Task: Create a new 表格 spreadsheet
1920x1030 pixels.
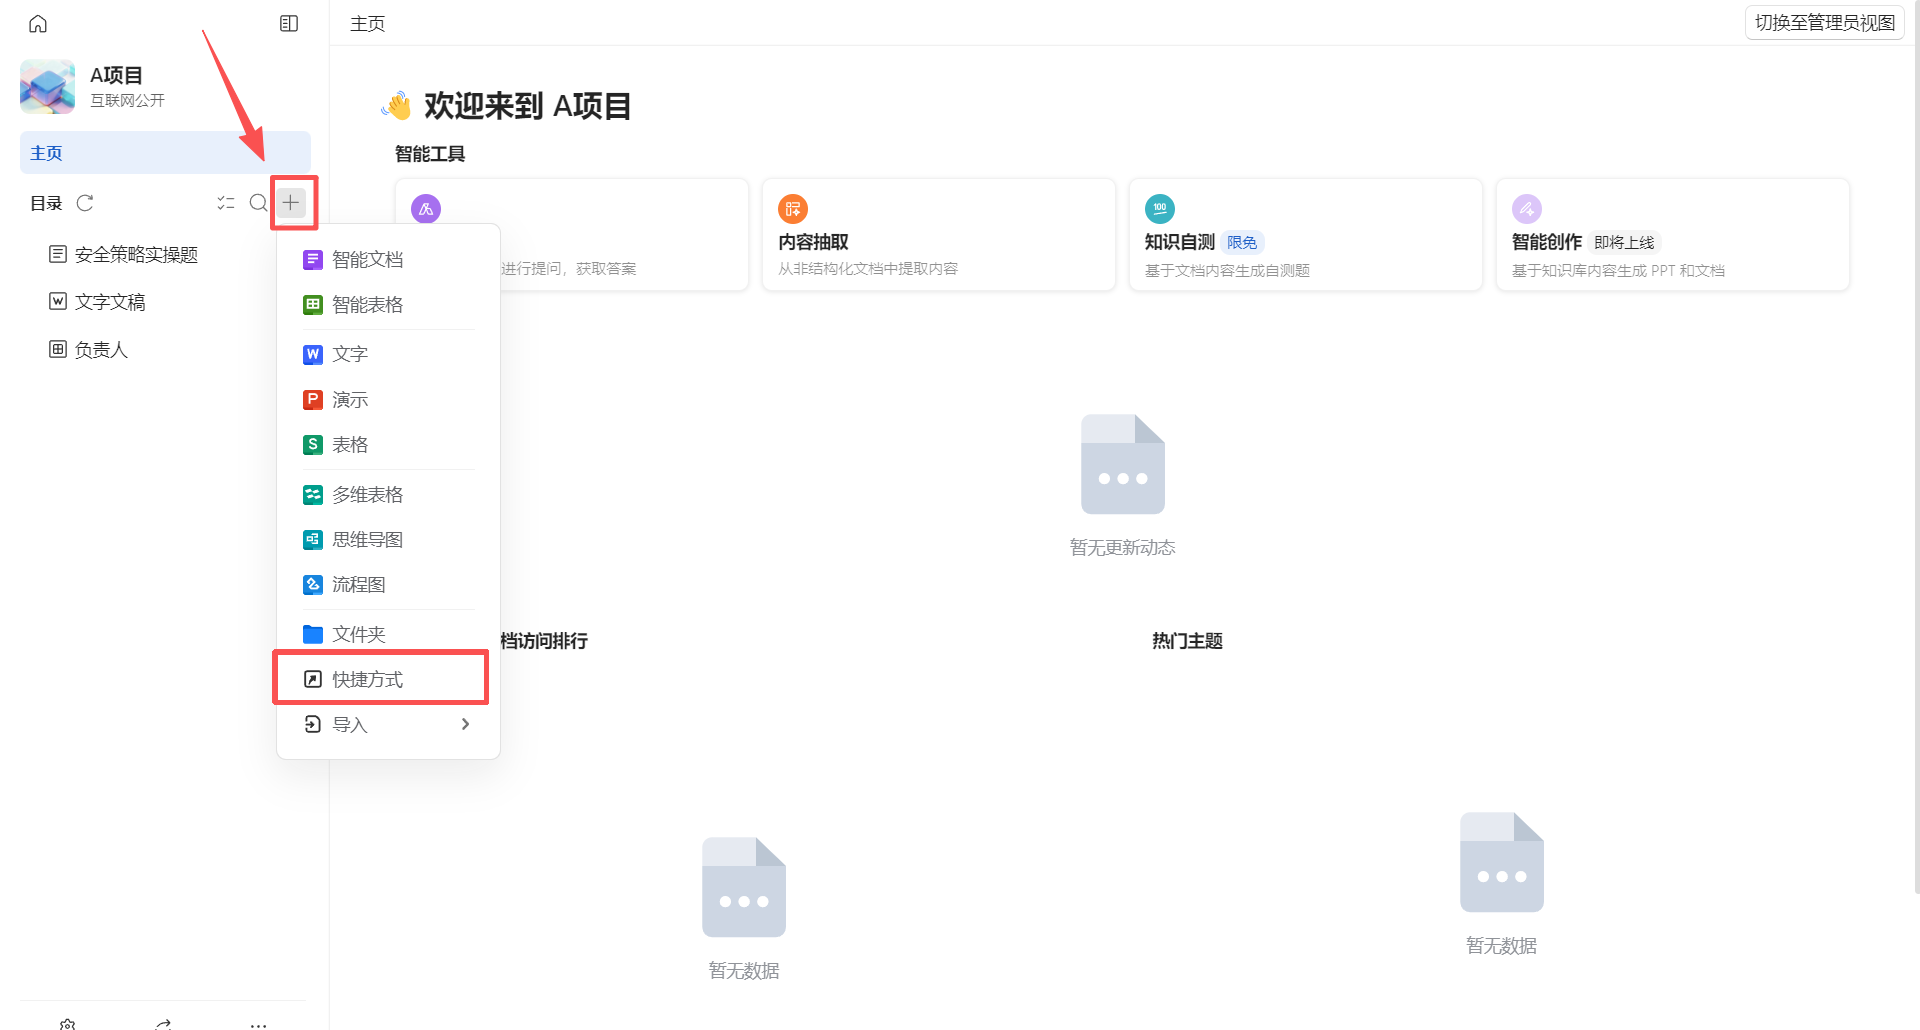Action: click(x=388, y=445)
